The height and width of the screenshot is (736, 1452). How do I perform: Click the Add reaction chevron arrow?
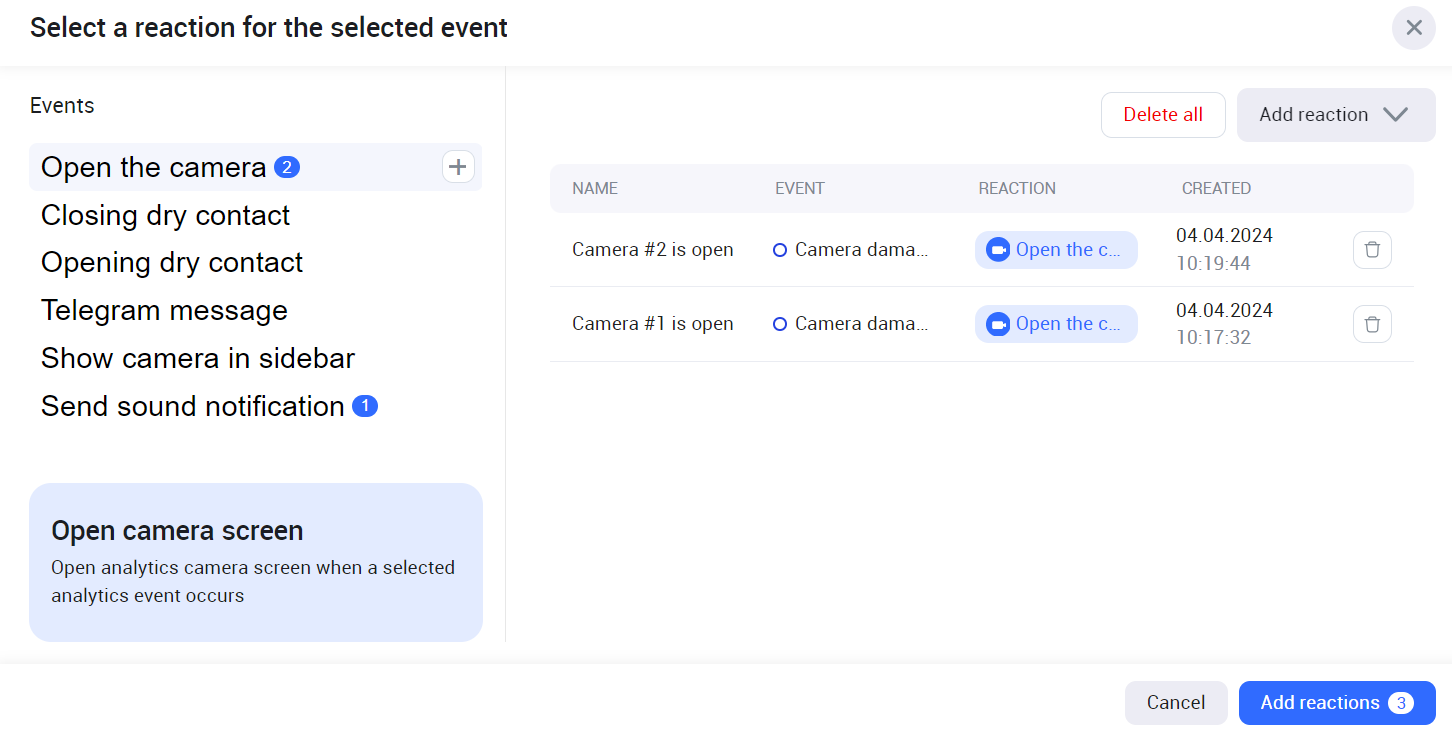coord(1395,115)
